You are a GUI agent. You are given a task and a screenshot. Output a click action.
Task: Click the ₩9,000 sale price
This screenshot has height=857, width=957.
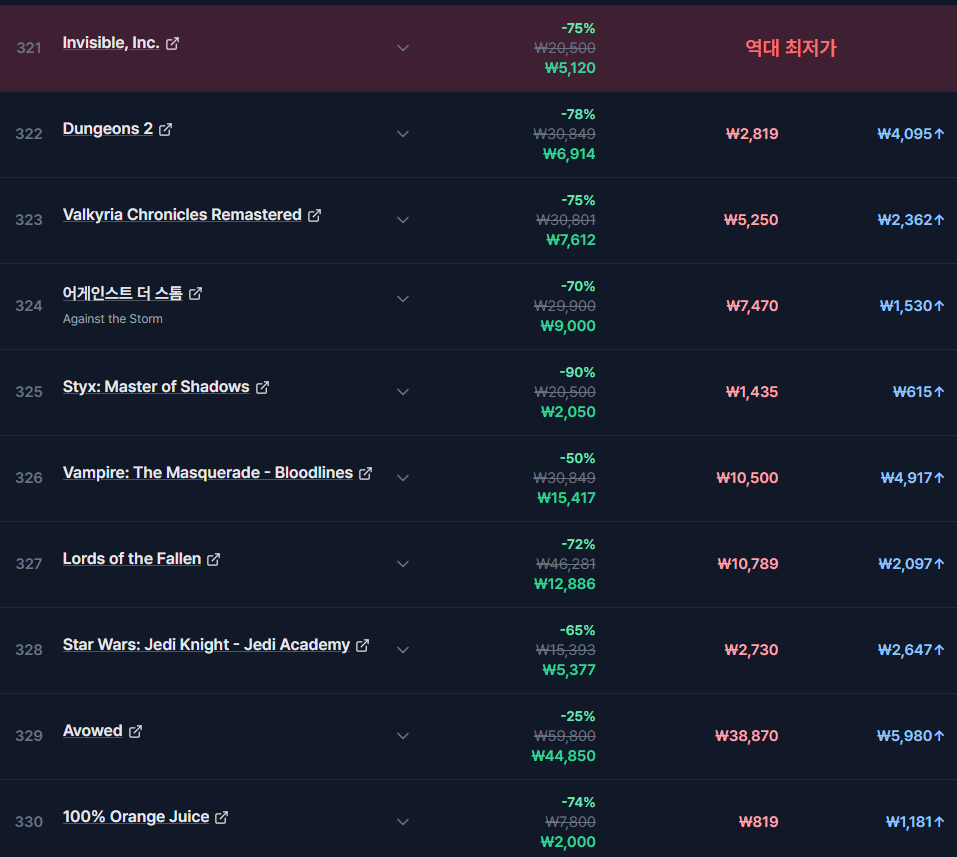(568, 326)
